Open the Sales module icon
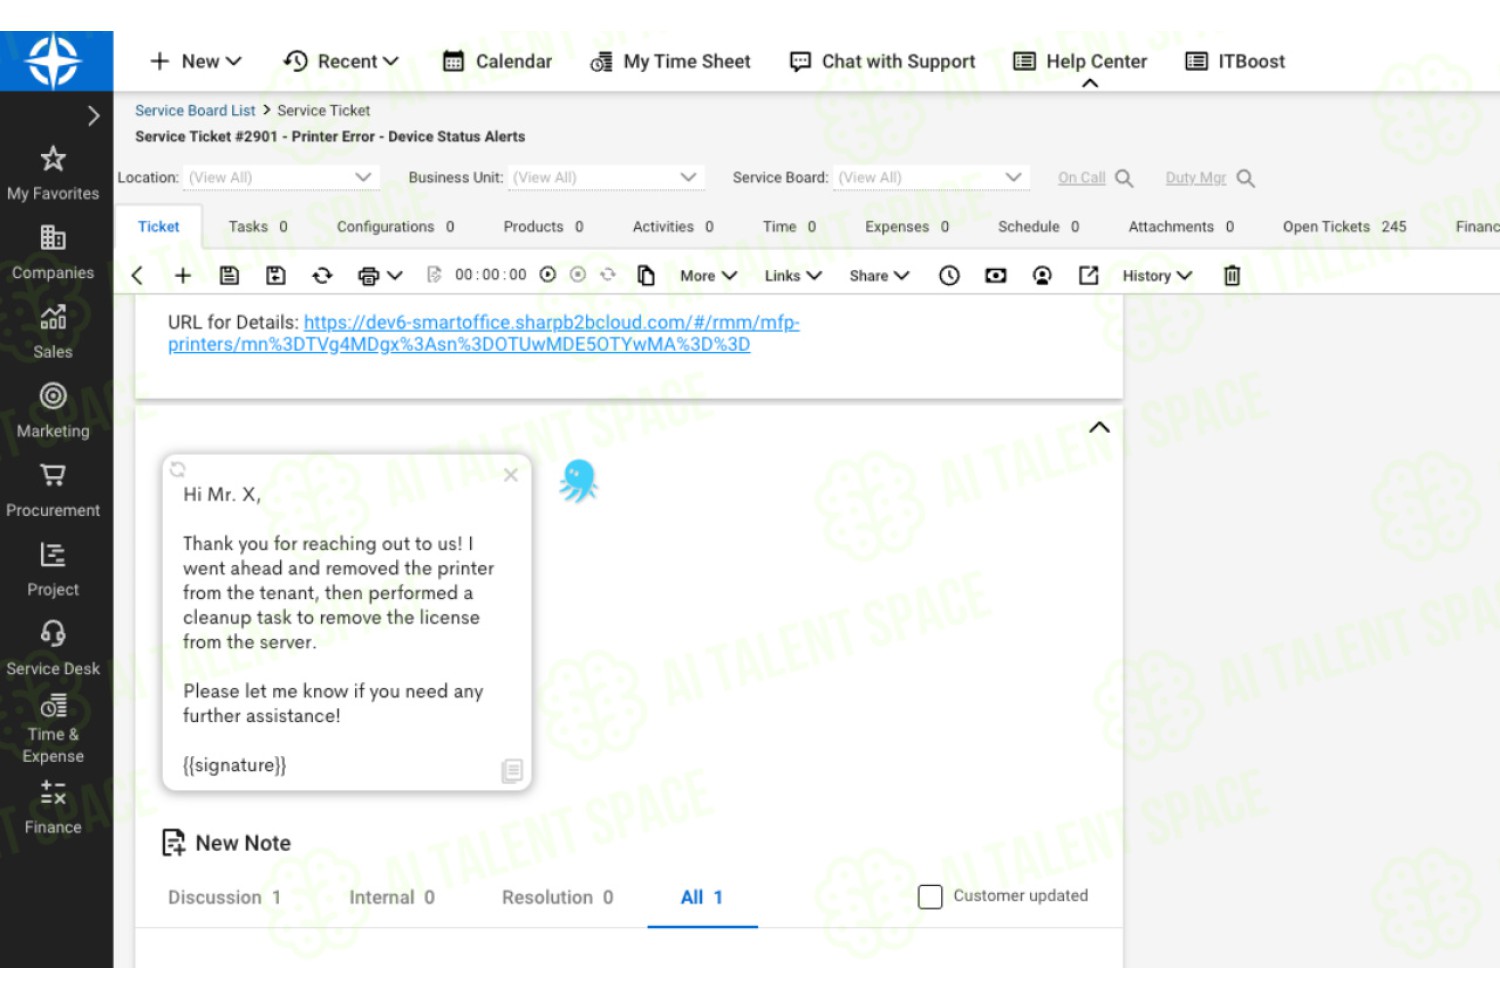Viewport: 1500px width, 1000px height. point(53,317)
